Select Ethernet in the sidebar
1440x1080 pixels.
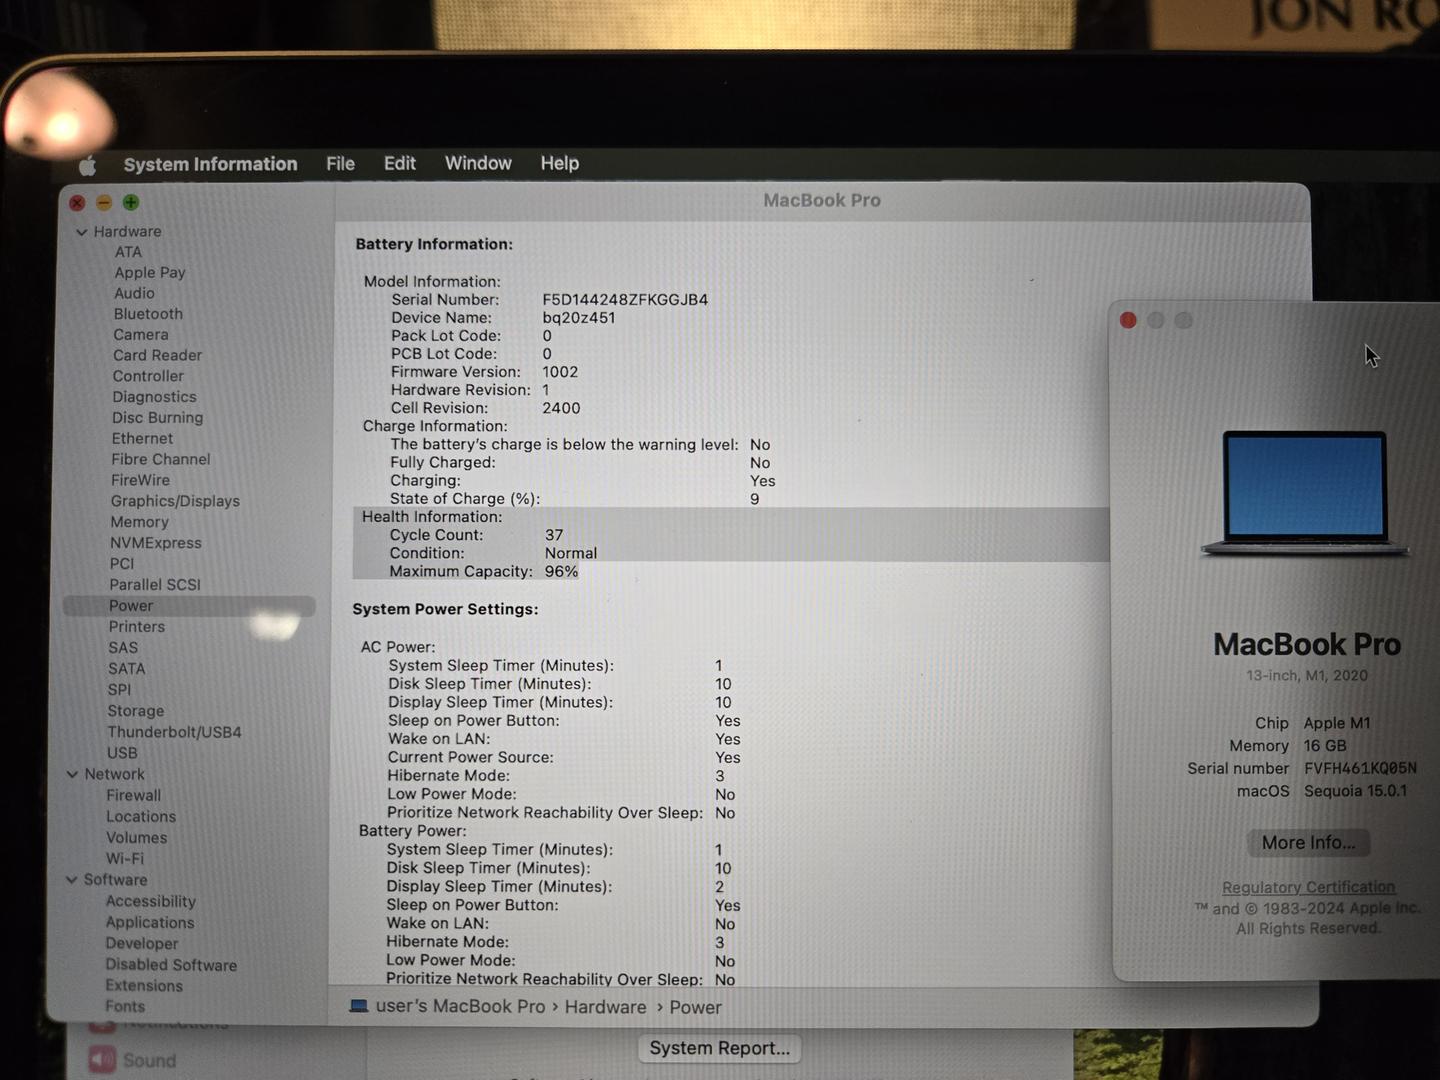coord(142,439)
